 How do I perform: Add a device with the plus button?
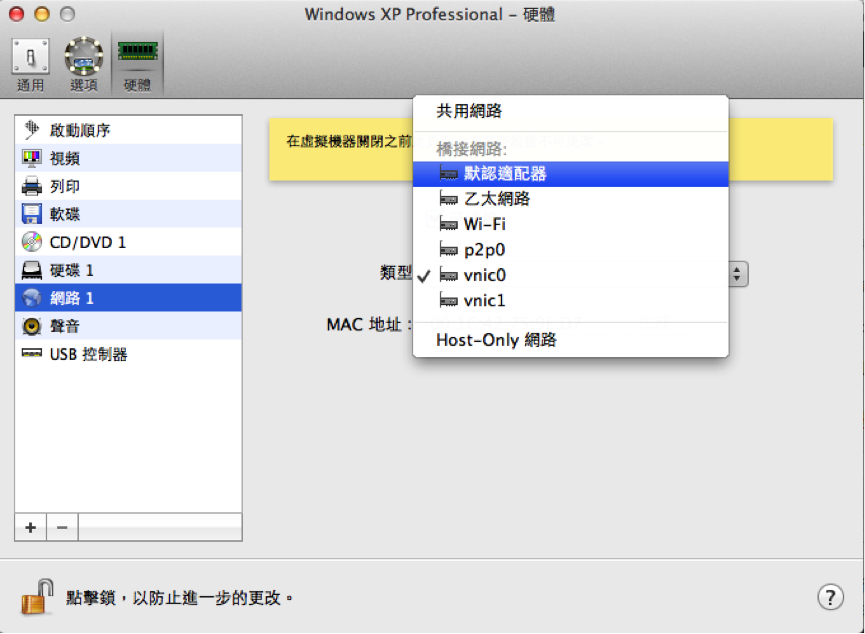coord(31,528)
